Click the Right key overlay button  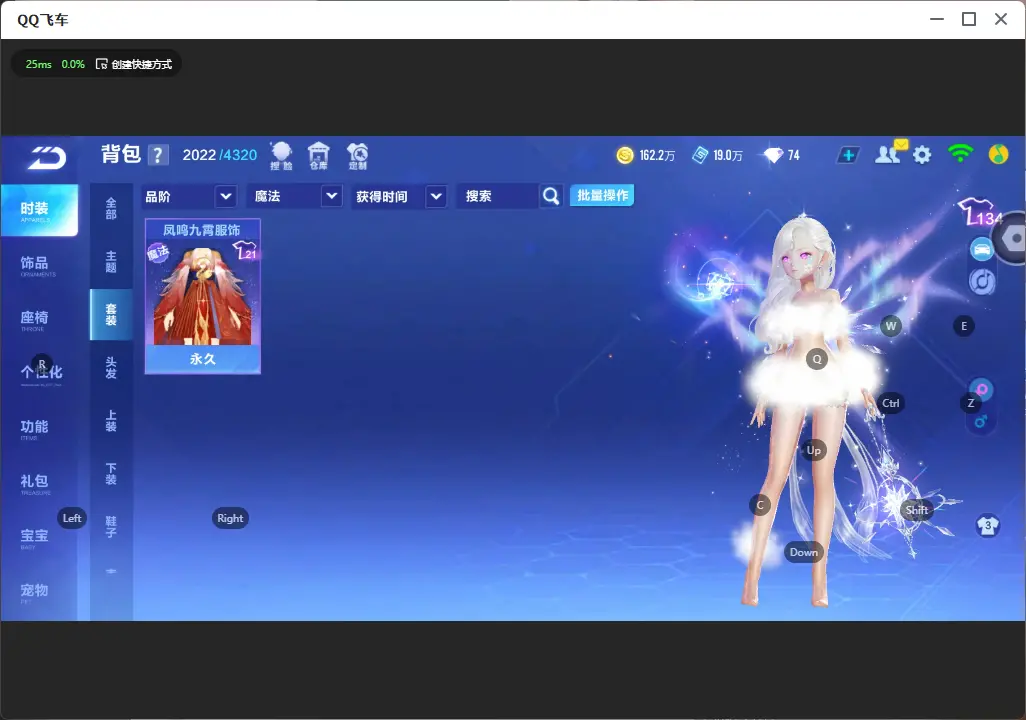tap(230, 518)
